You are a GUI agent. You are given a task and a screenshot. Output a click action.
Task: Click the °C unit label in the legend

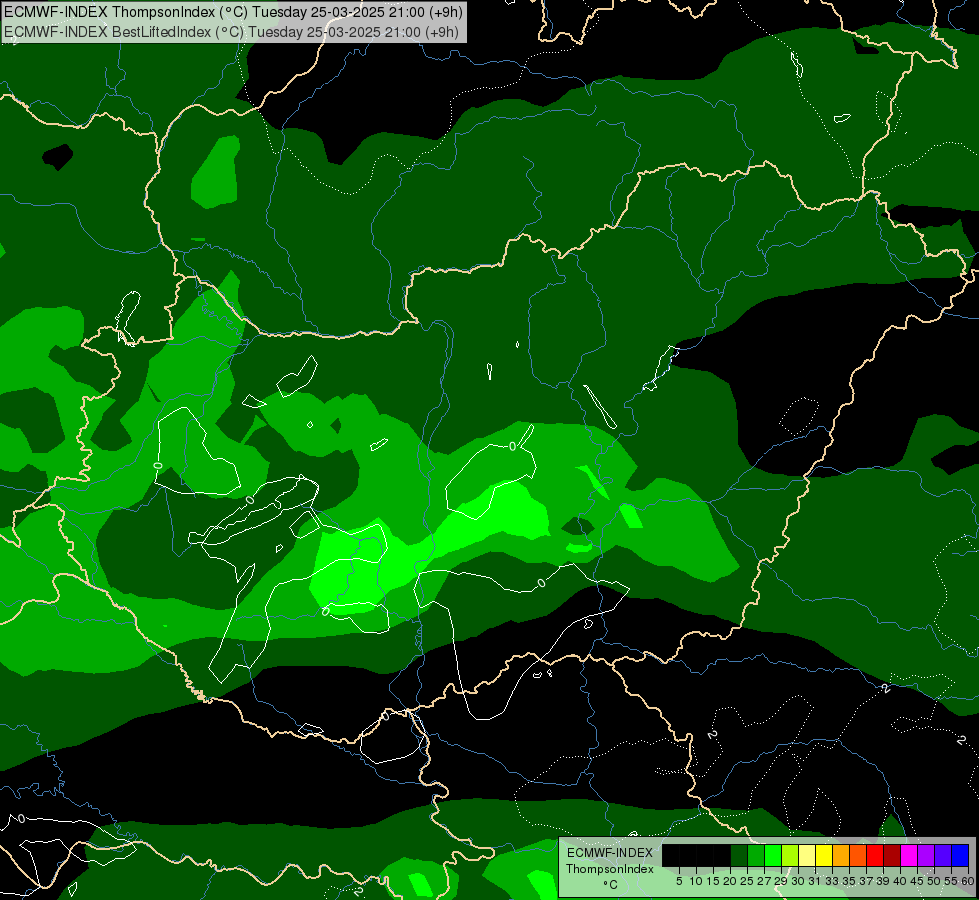(x=611, y=885)
